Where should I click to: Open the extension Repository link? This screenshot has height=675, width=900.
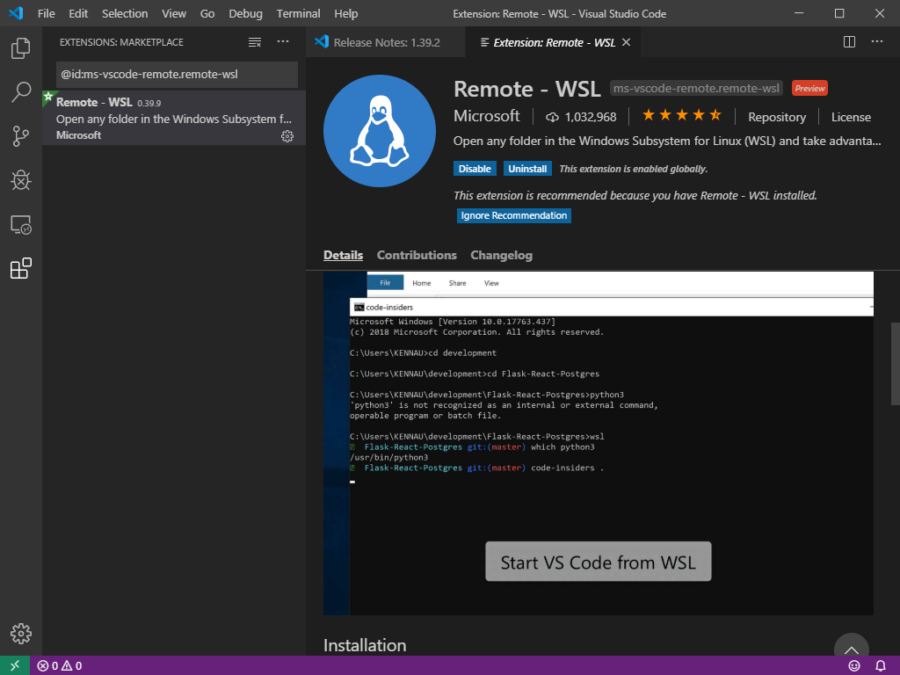coord(777,116)
